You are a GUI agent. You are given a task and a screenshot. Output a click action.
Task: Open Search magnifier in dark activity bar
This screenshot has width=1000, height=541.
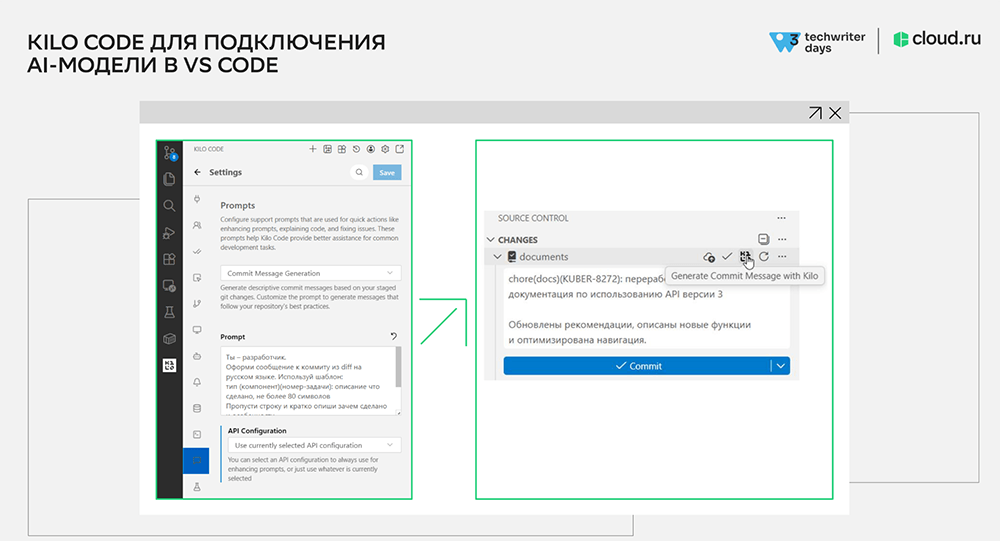click(169, 205)
